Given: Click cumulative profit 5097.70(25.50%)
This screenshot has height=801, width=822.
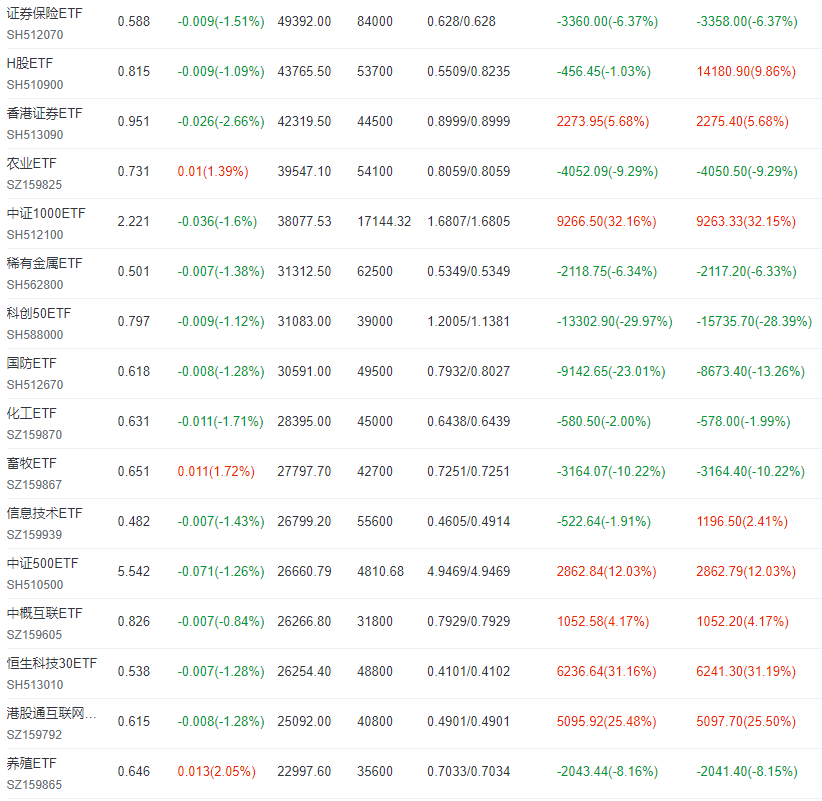Looking at the screenshot, I should (746, 721).
